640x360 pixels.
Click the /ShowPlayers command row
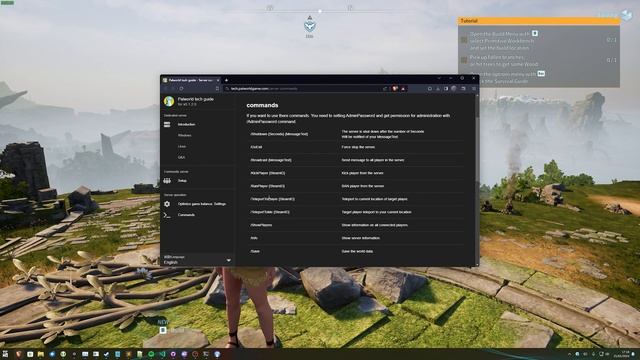[356, 225]
